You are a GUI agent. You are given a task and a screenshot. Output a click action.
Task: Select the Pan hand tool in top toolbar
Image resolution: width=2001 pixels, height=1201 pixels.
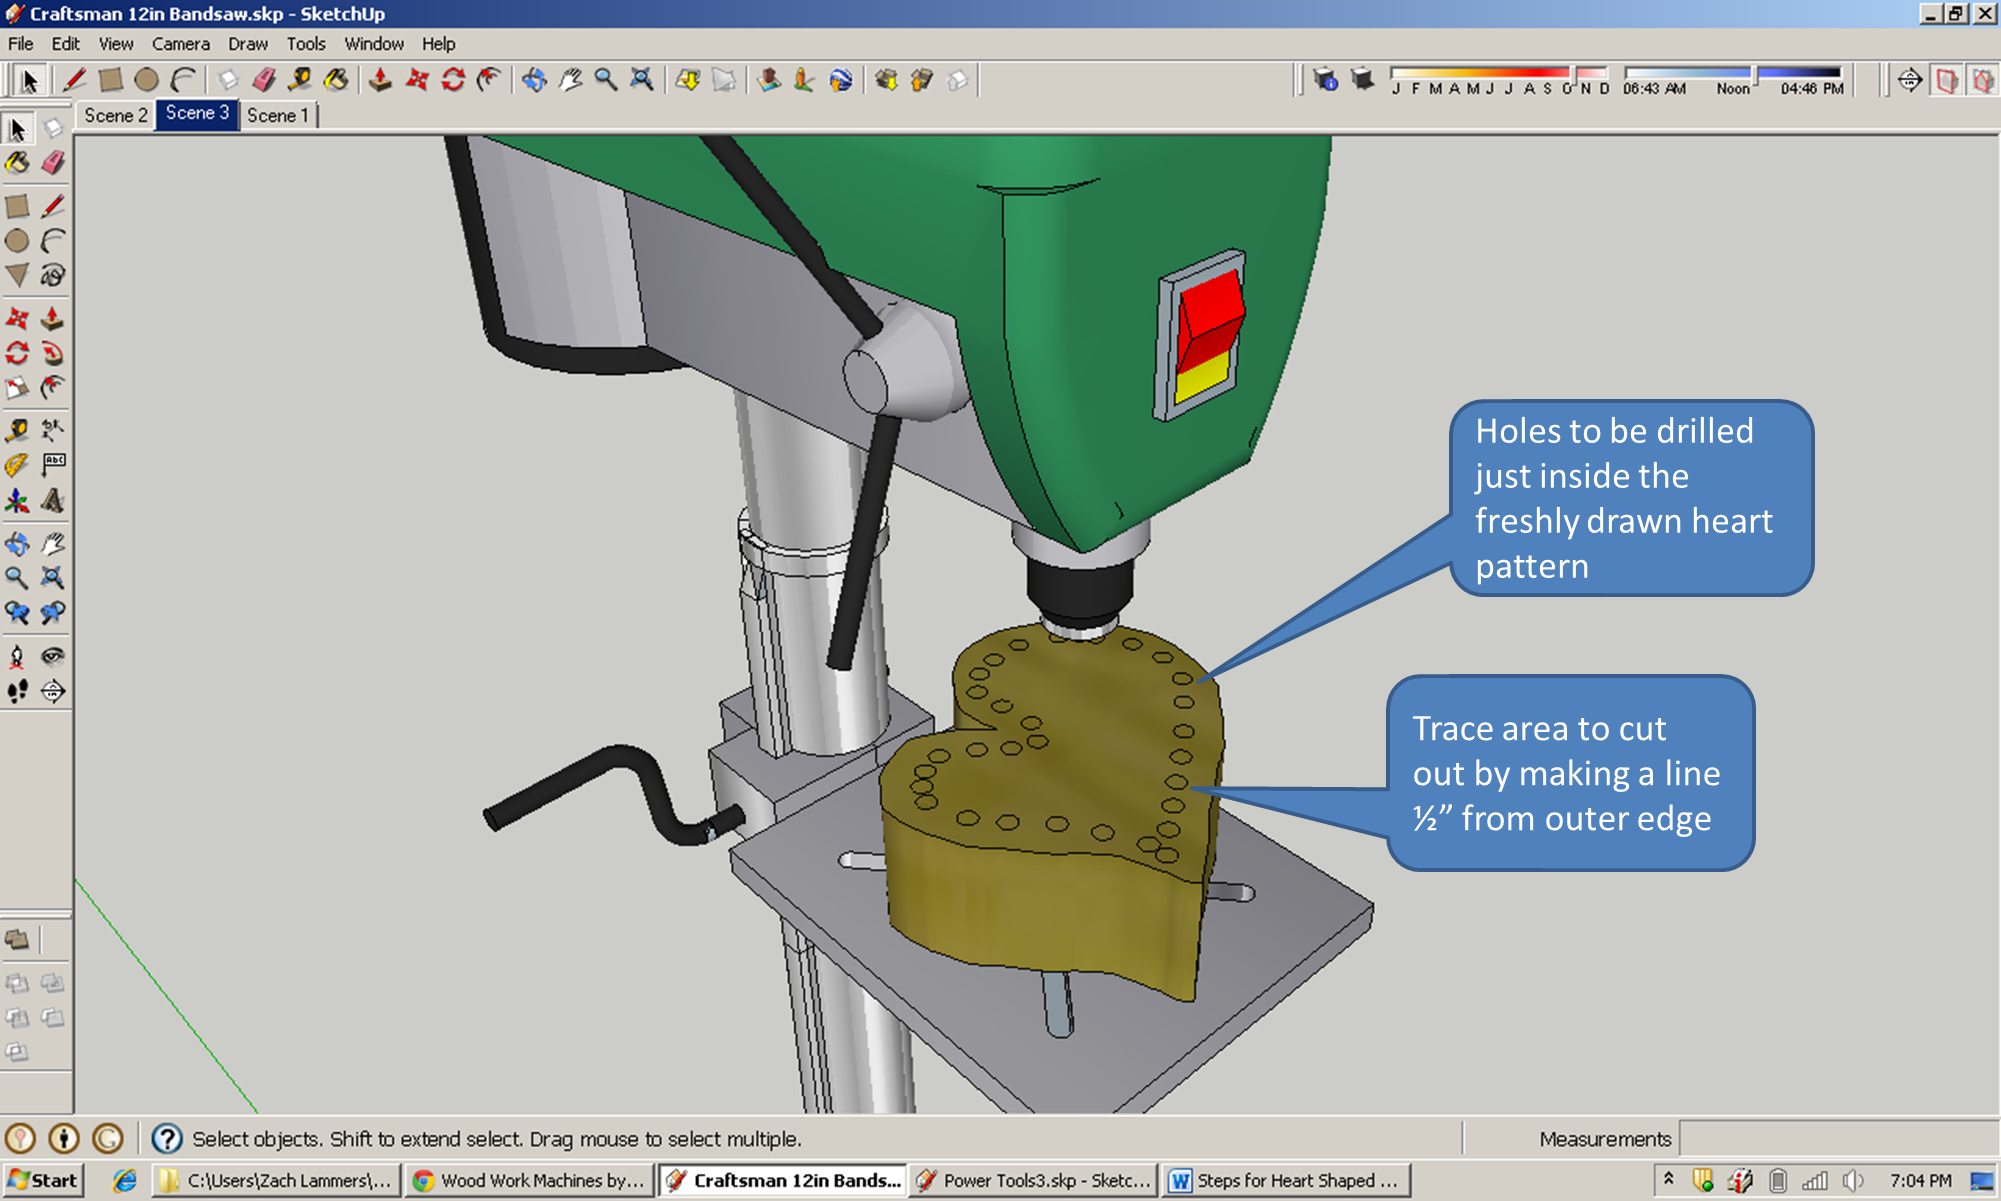coord(570,80)
